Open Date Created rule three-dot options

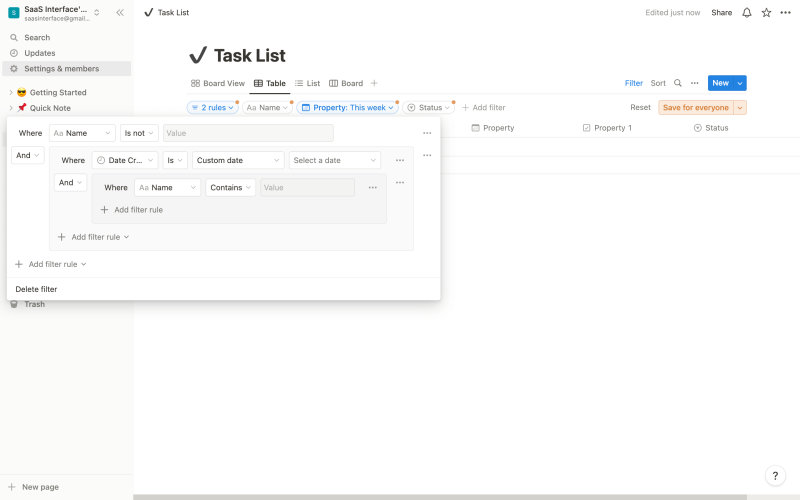[400, 160]
